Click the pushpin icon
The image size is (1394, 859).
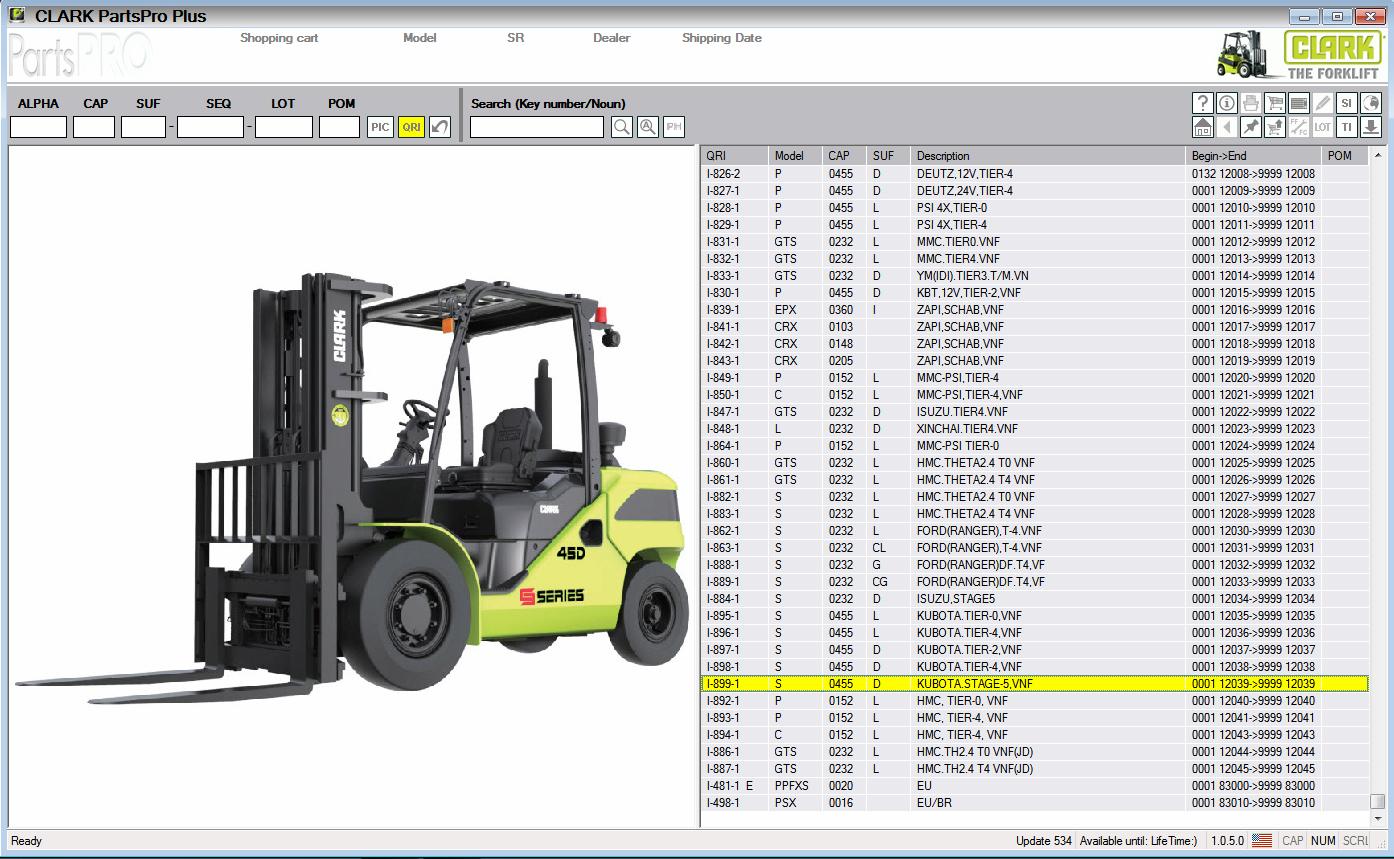tap(1251, 127)
